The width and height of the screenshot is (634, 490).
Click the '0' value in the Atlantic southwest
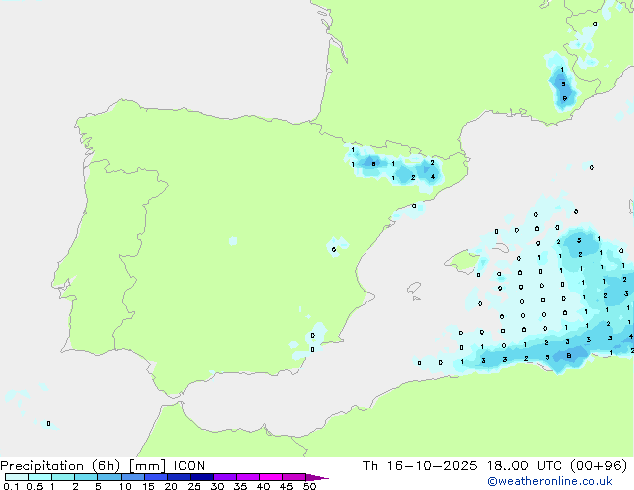pos(48,424)
